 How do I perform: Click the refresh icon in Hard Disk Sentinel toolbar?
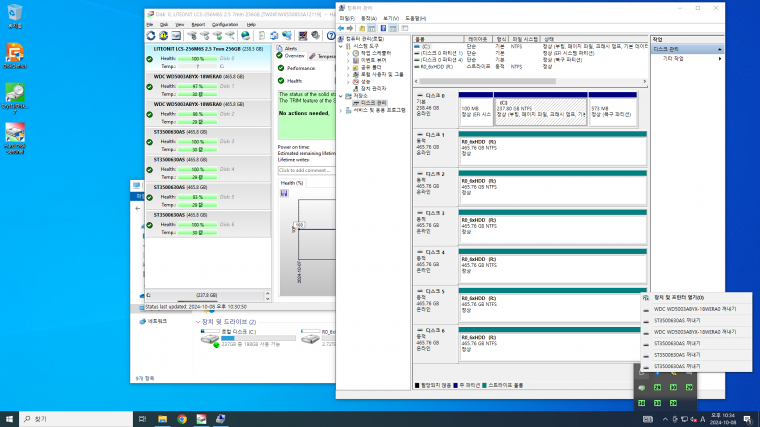coord(151,36)
